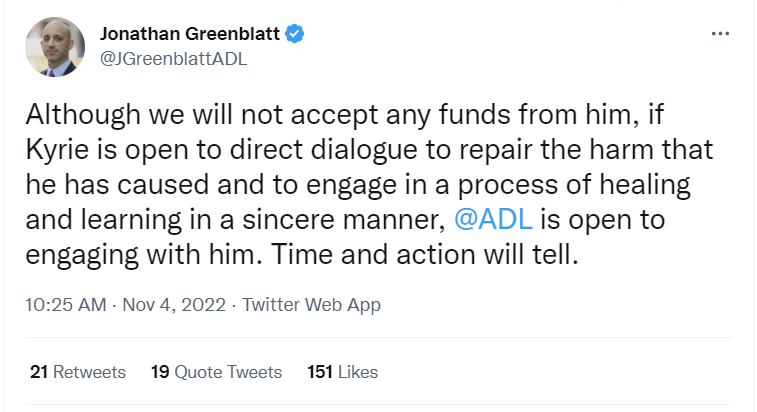Viewport: 757px width, 412px height.
Task: Click the number 21 beside Retweets
Action: 39,372
